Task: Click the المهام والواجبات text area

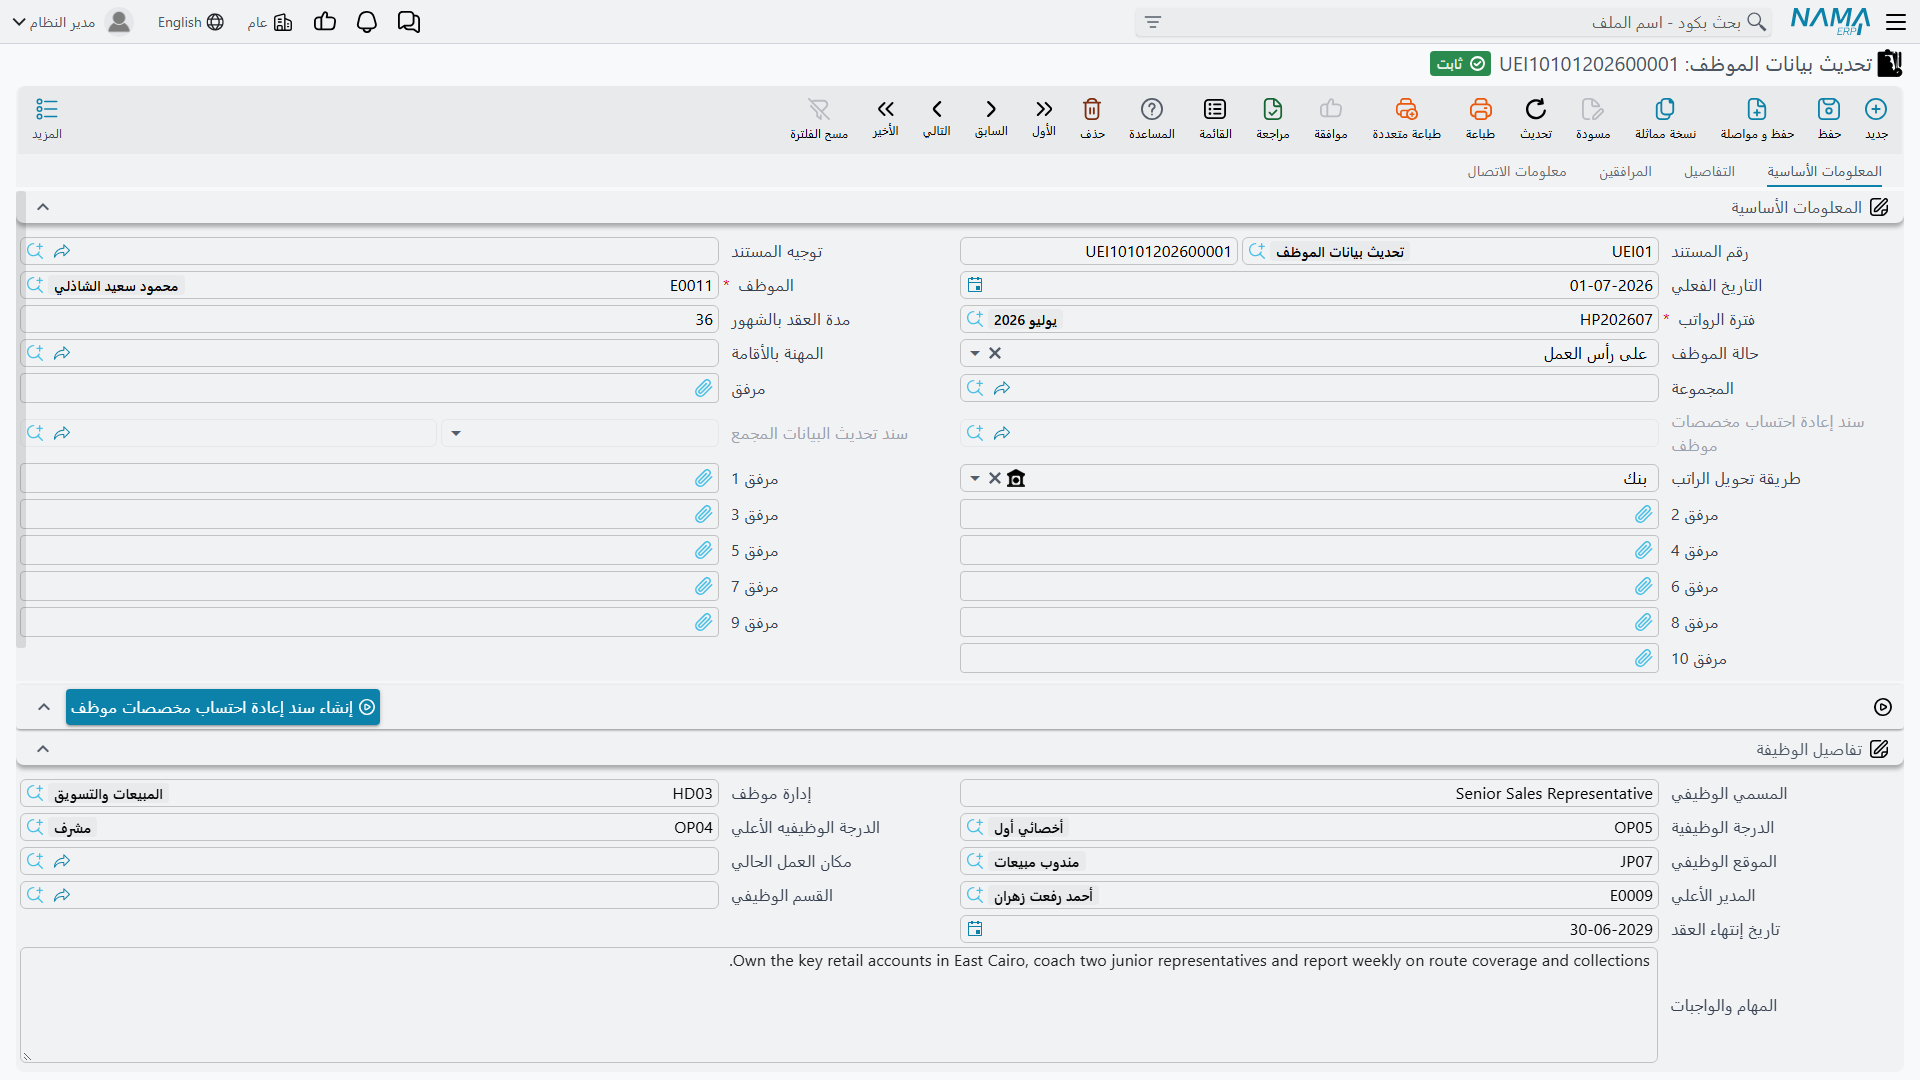Action: click(x=838, y=1005)
